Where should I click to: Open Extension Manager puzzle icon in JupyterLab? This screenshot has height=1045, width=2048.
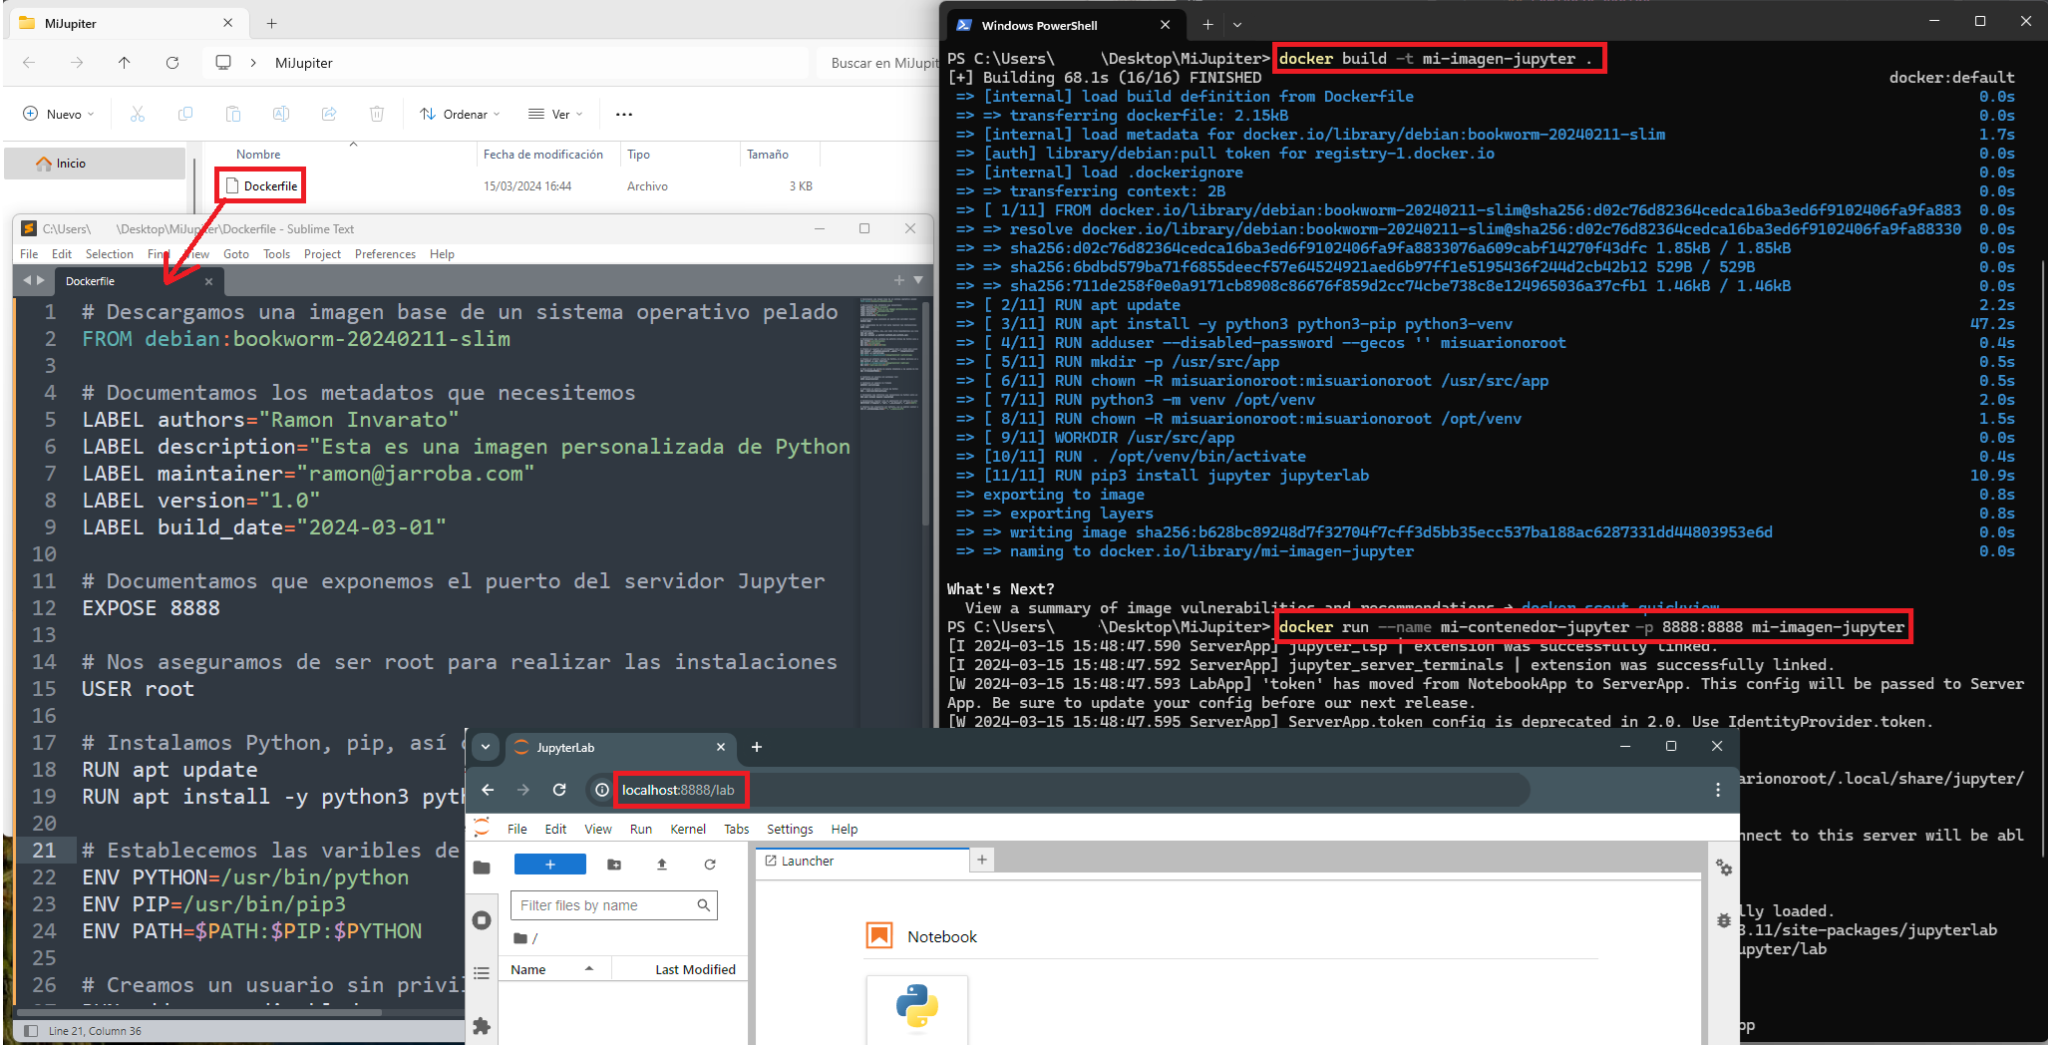[482, 1026]
